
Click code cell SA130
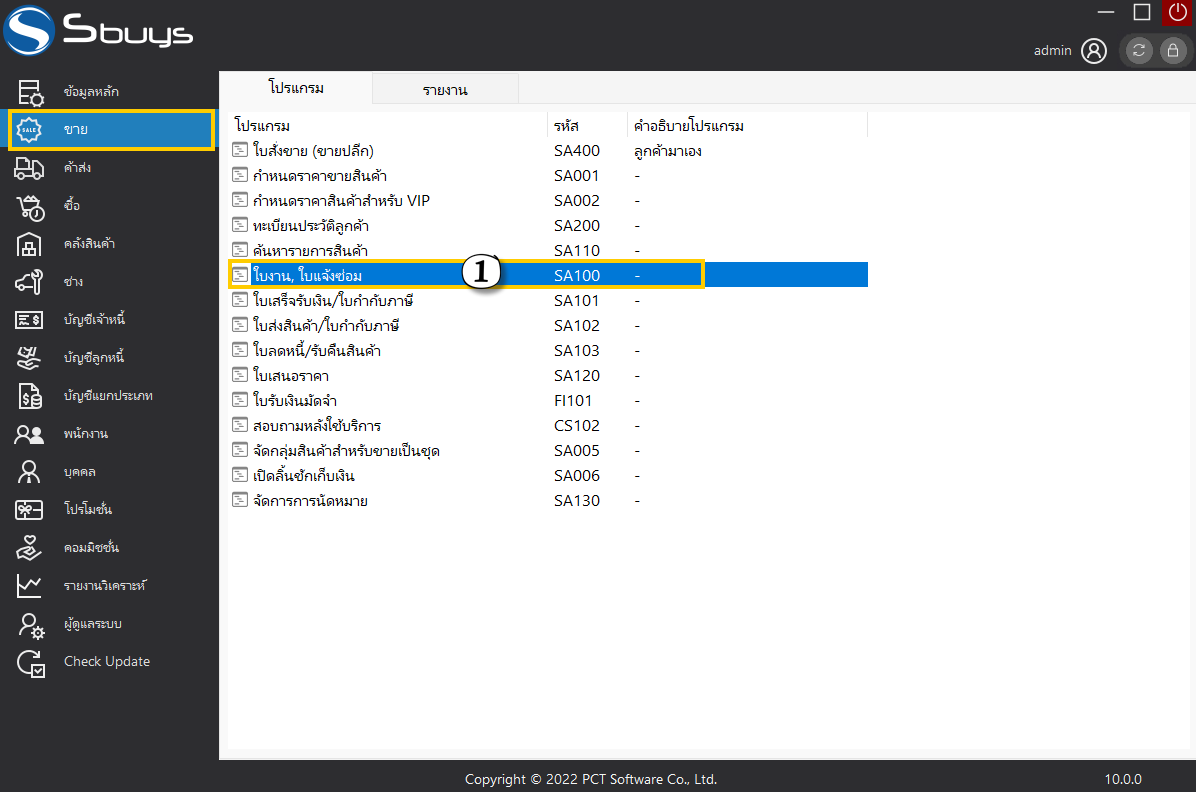tap(577, 501)
